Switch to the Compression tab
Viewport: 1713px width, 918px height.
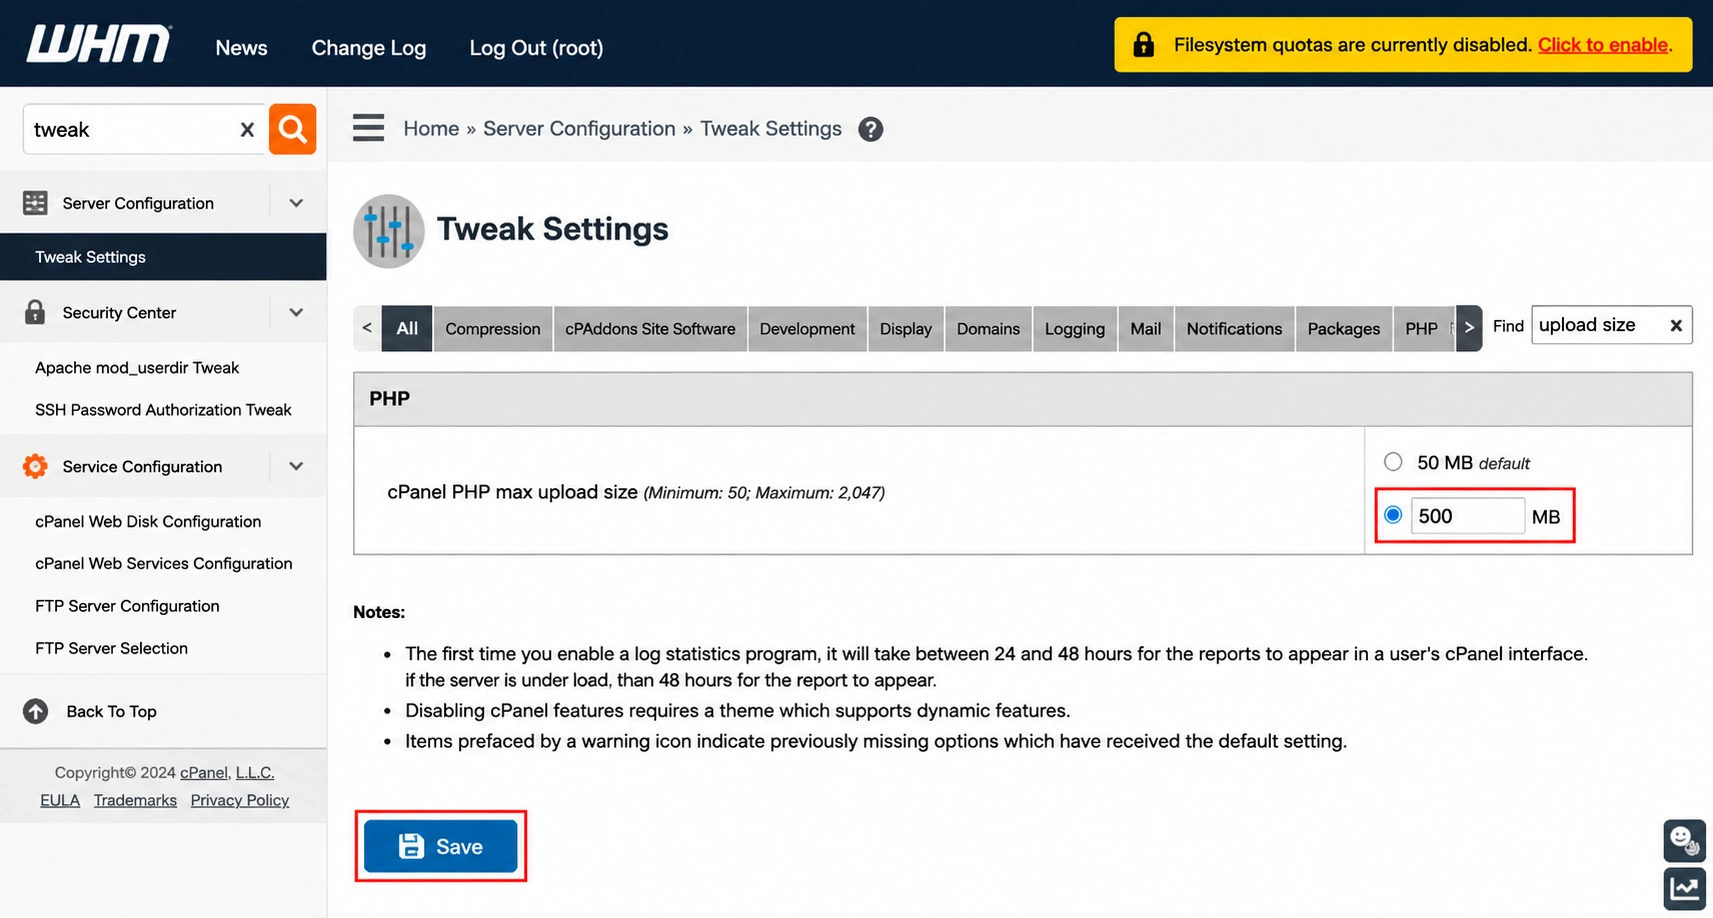tap(493, 328)
